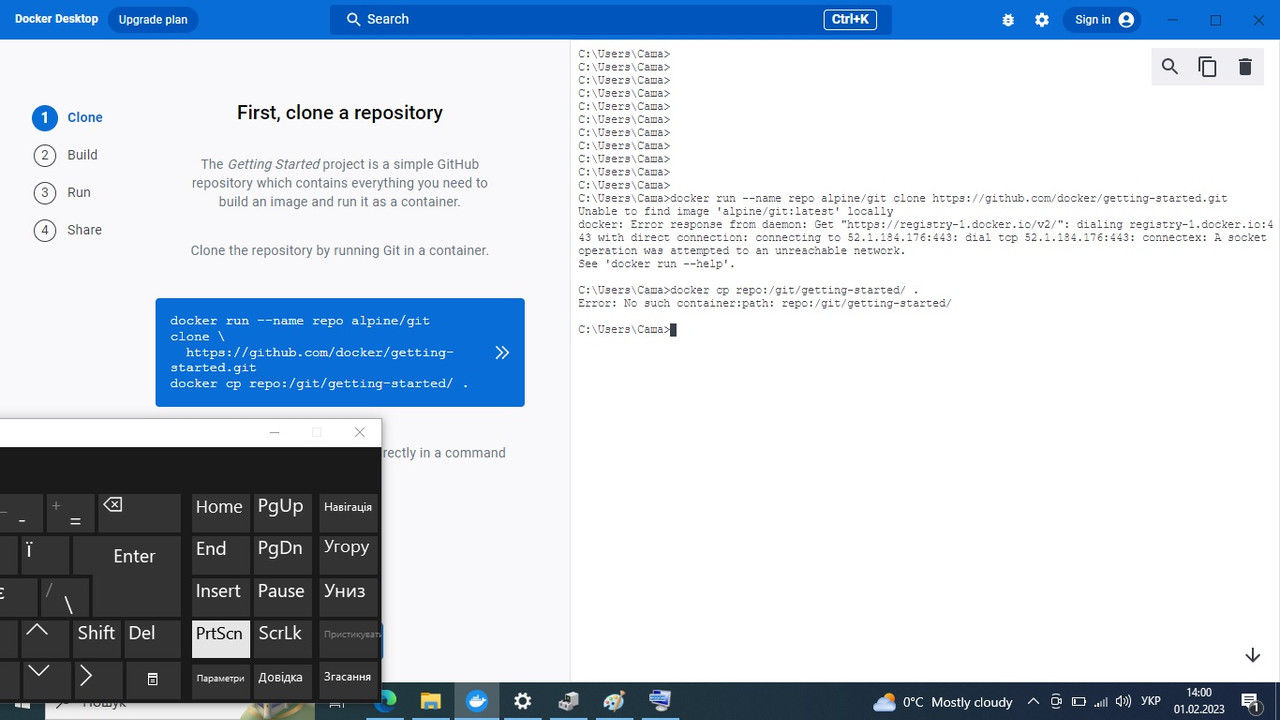1280x720 pixels.
Task: Open Docker Desktop settings gear
Action: [1042, 20]
